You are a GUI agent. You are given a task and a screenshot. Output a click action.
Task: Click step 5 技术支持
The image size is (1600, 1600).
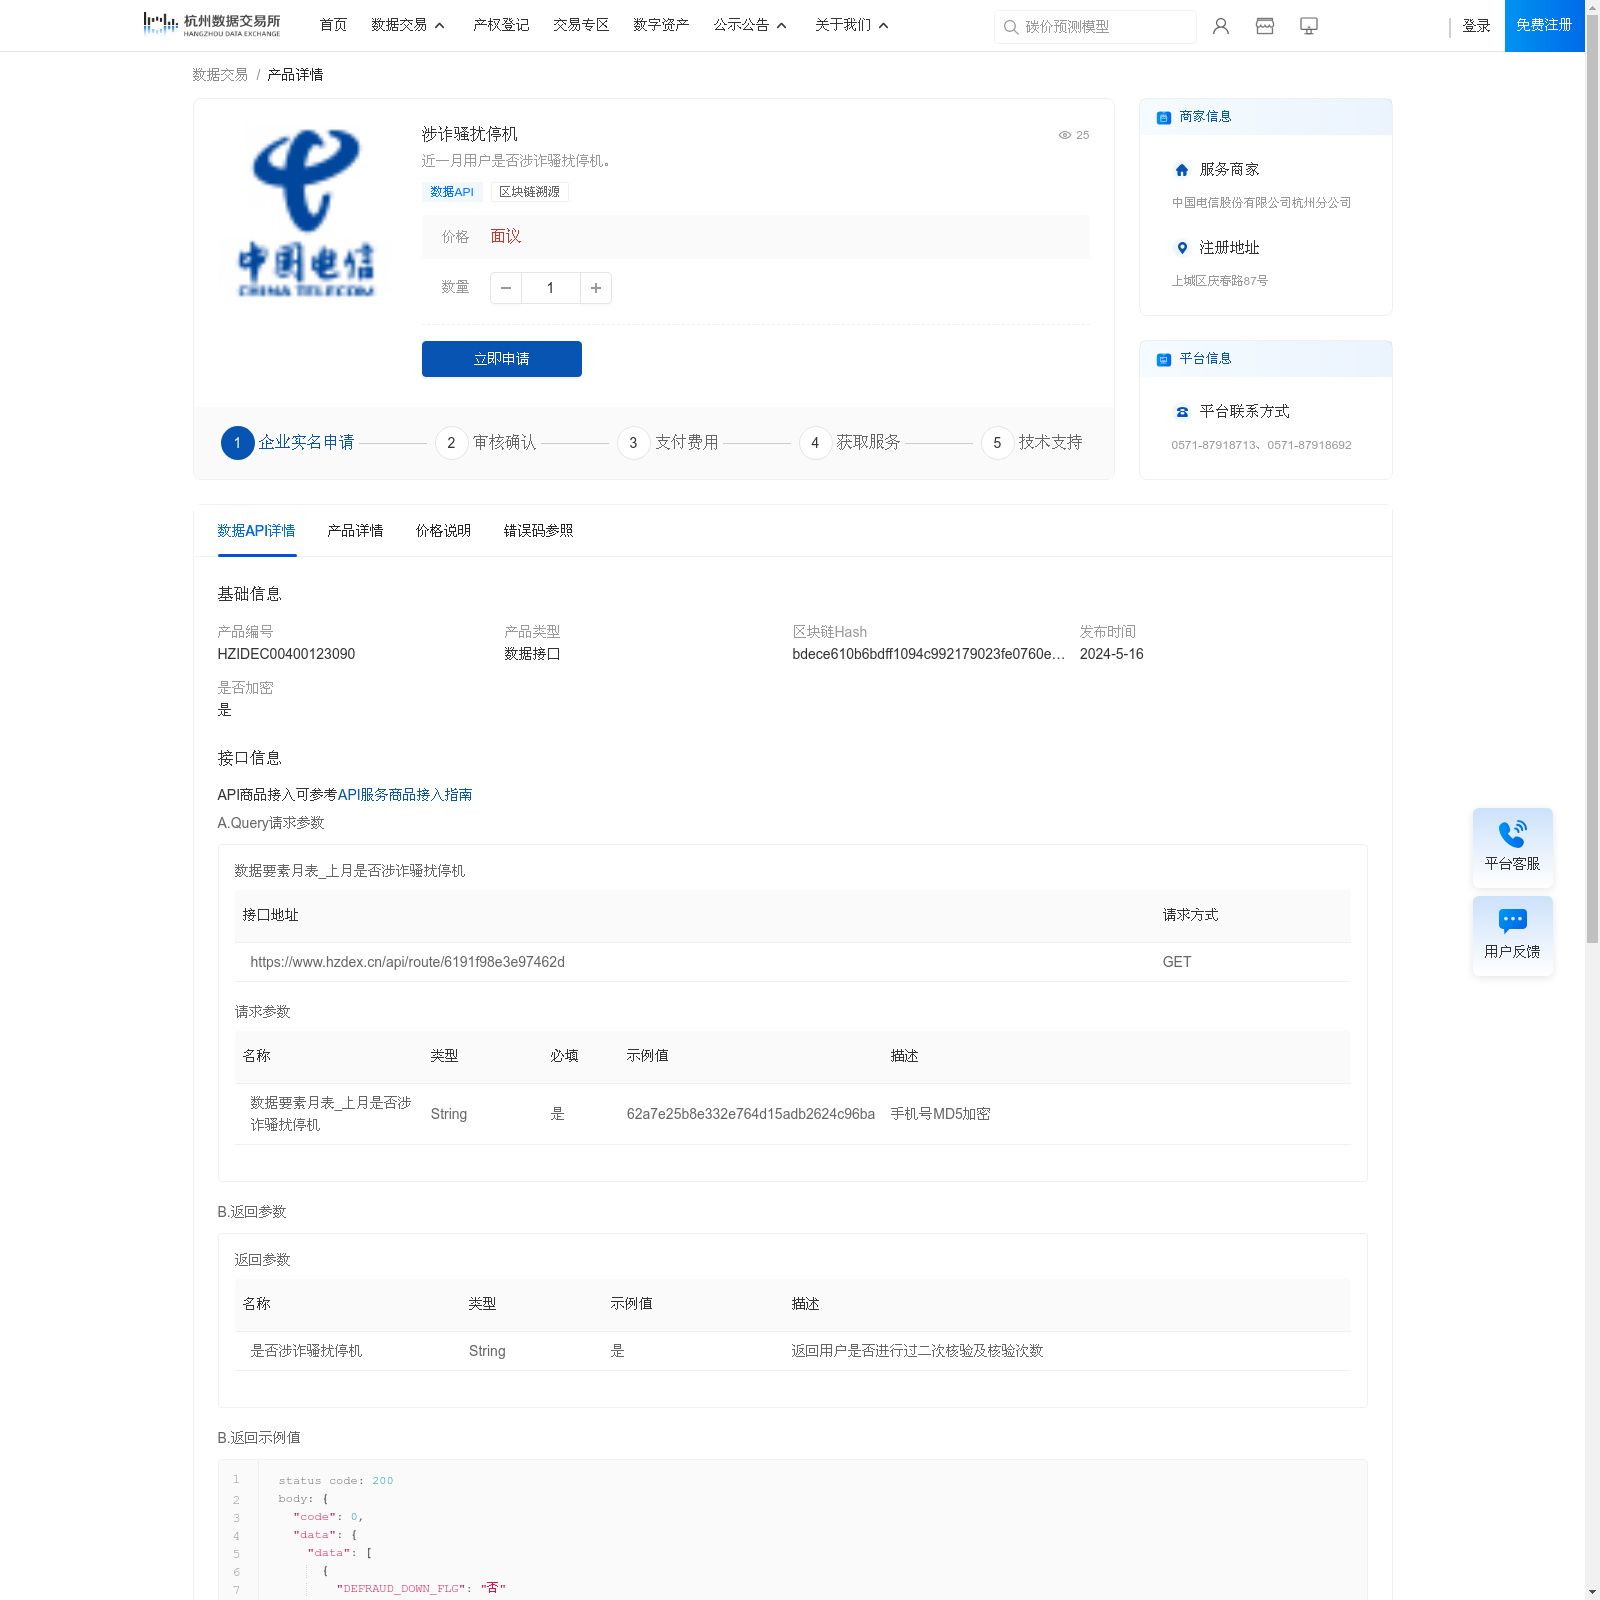click(x=1032, y=443)
